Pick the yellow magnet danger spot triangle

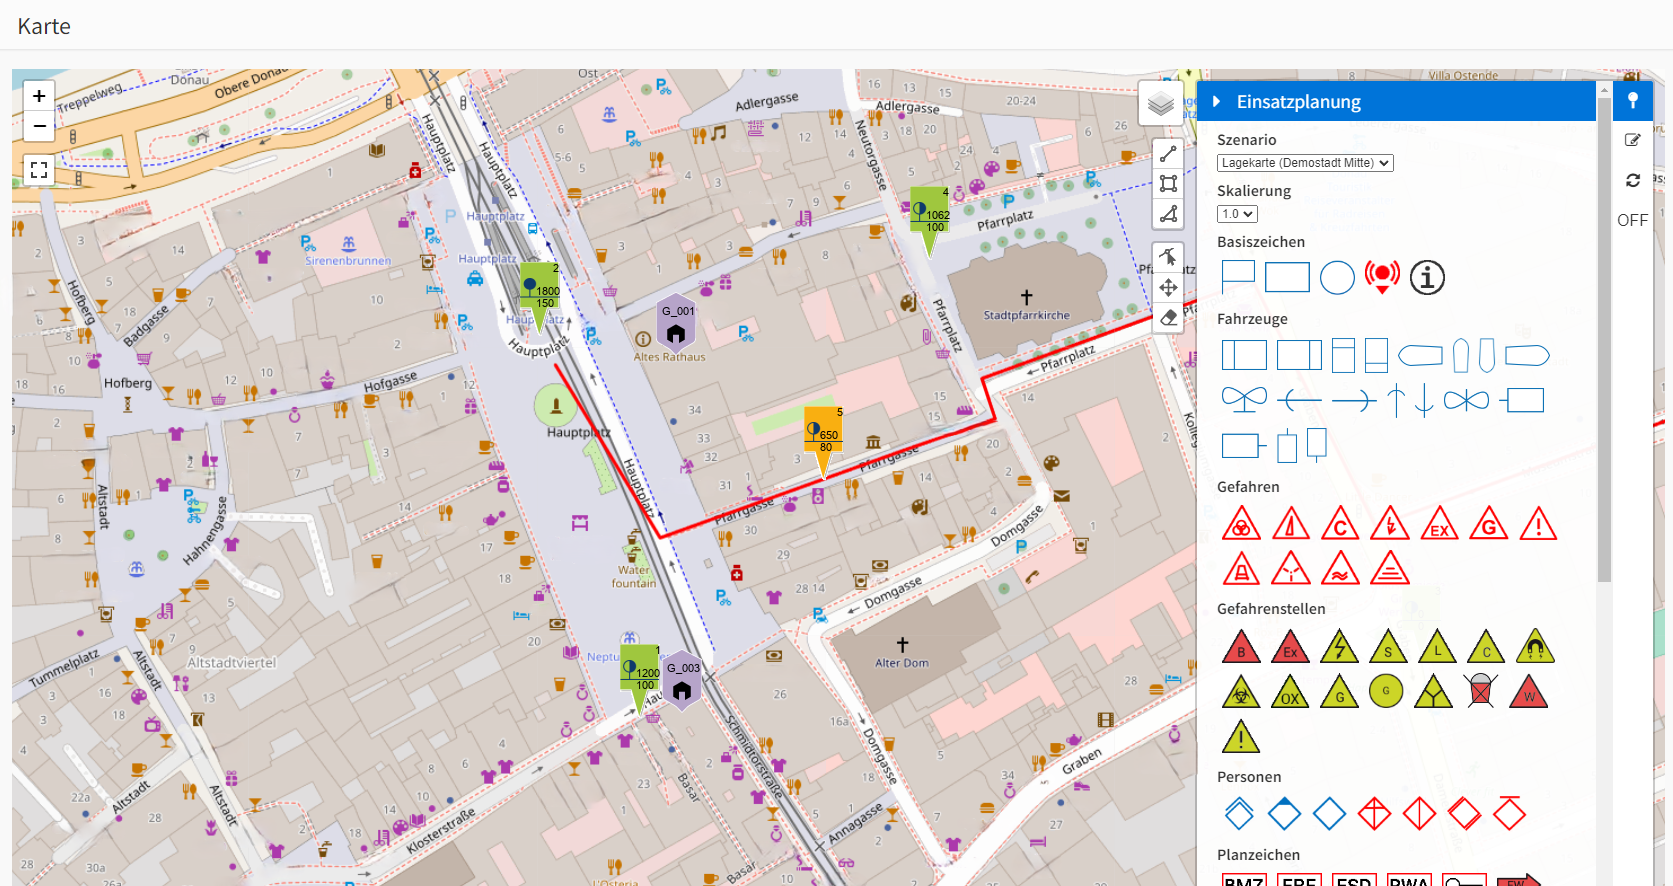[x=1535, y=647]
